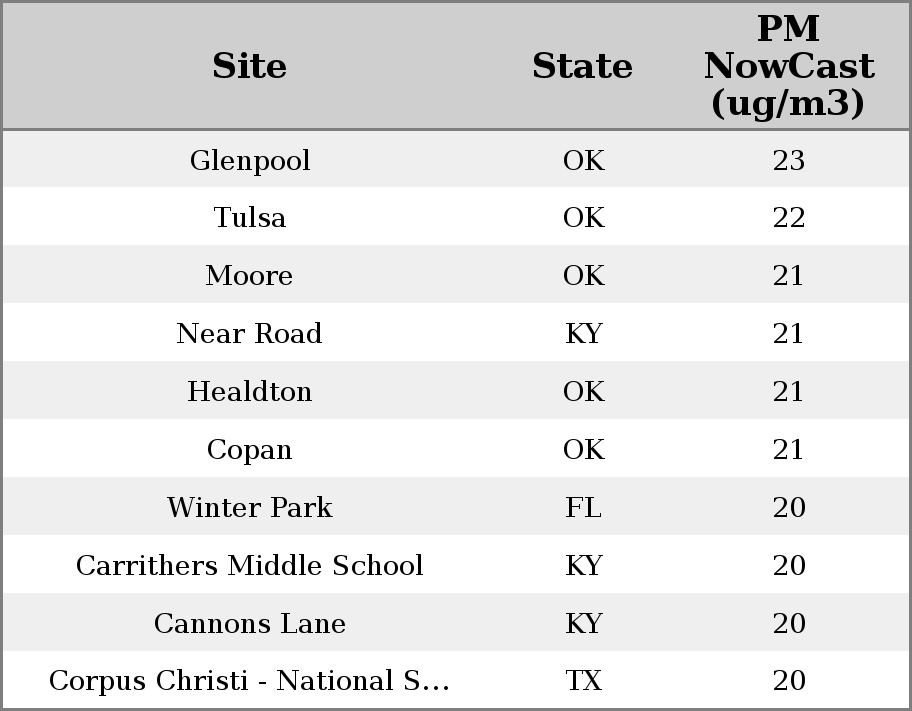This screenshot has height=711, width=912.
Task: Select the PM value 22 for Tulsa
Action: click(x=788, y=218)
